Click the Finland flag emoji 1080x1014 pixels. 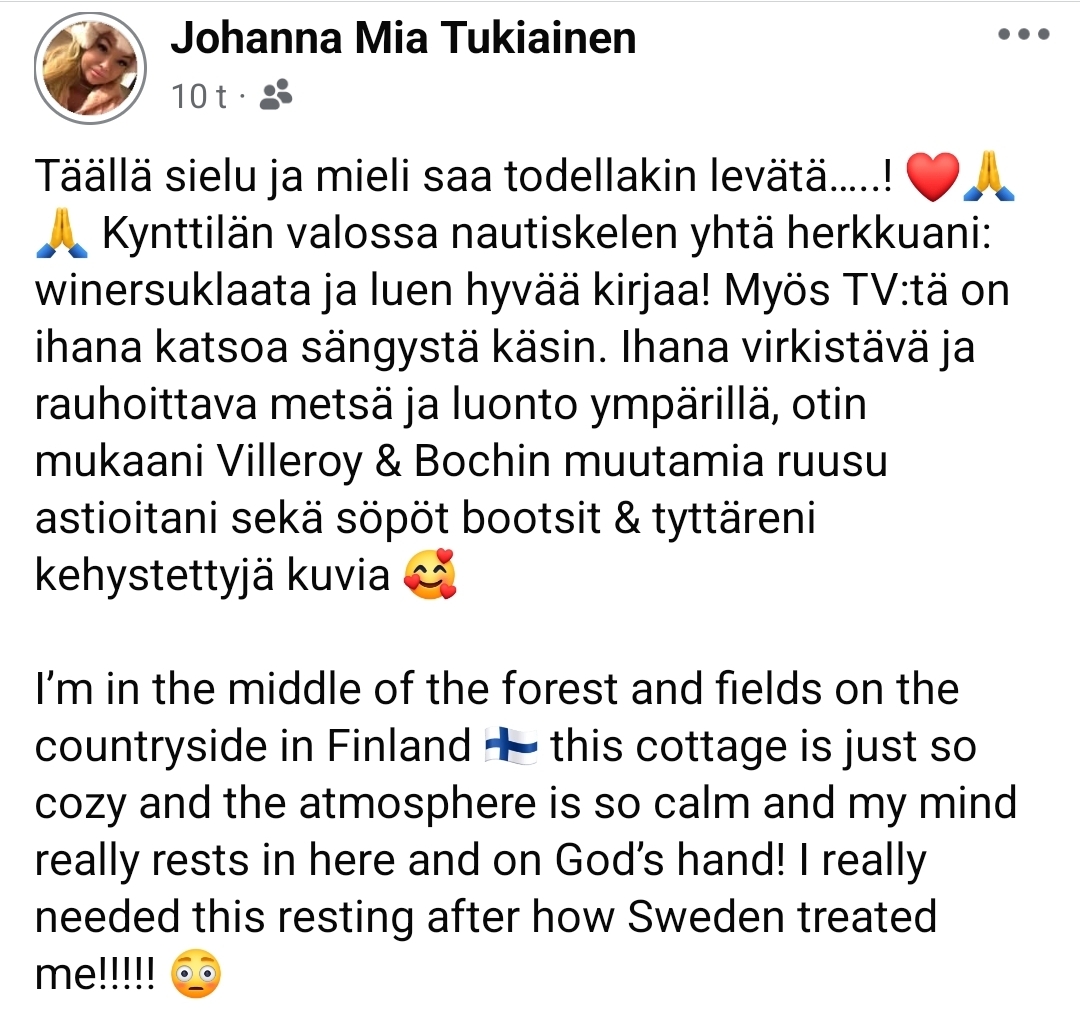(x=510, y=745)
